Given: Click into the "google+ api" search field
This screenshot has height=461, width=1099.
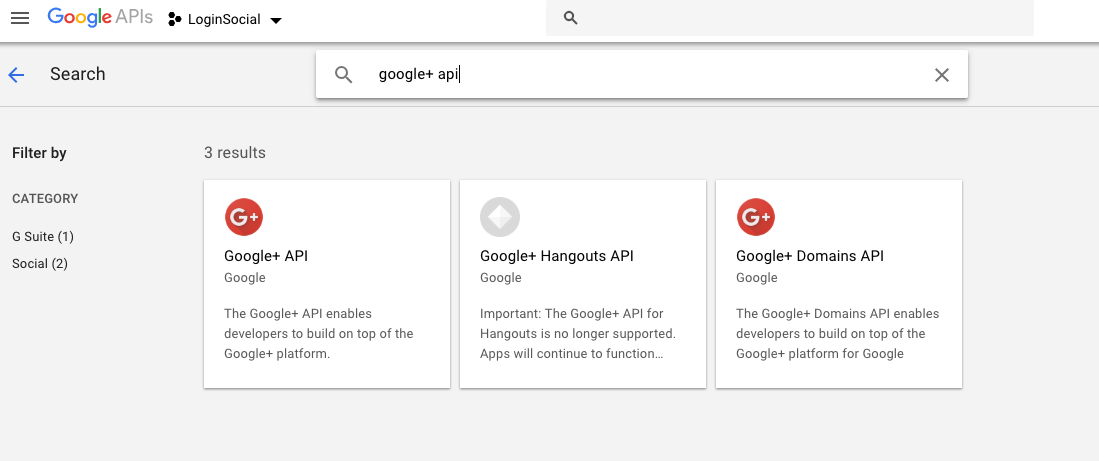Looking at the screenshot, I should click(x=640, y=75).
